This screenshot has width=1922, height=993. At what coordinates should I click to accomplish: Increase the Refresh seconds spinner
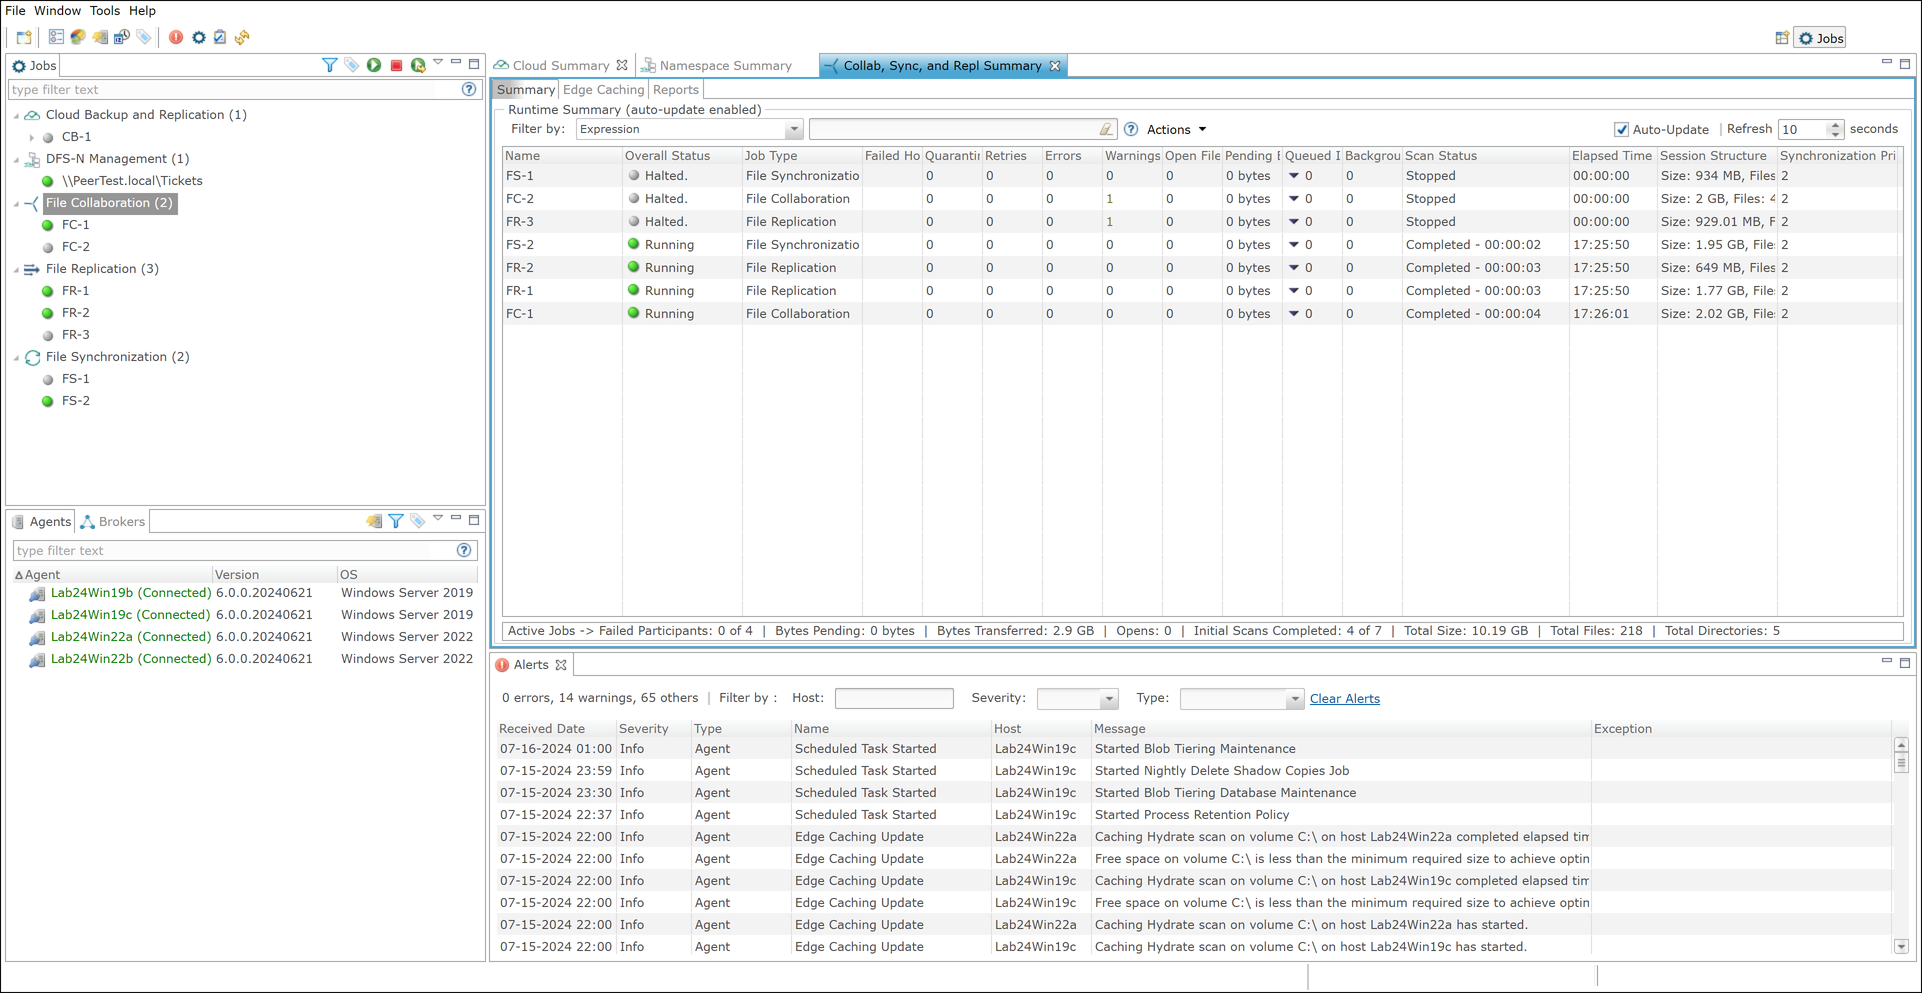[x=1835, y=125]
